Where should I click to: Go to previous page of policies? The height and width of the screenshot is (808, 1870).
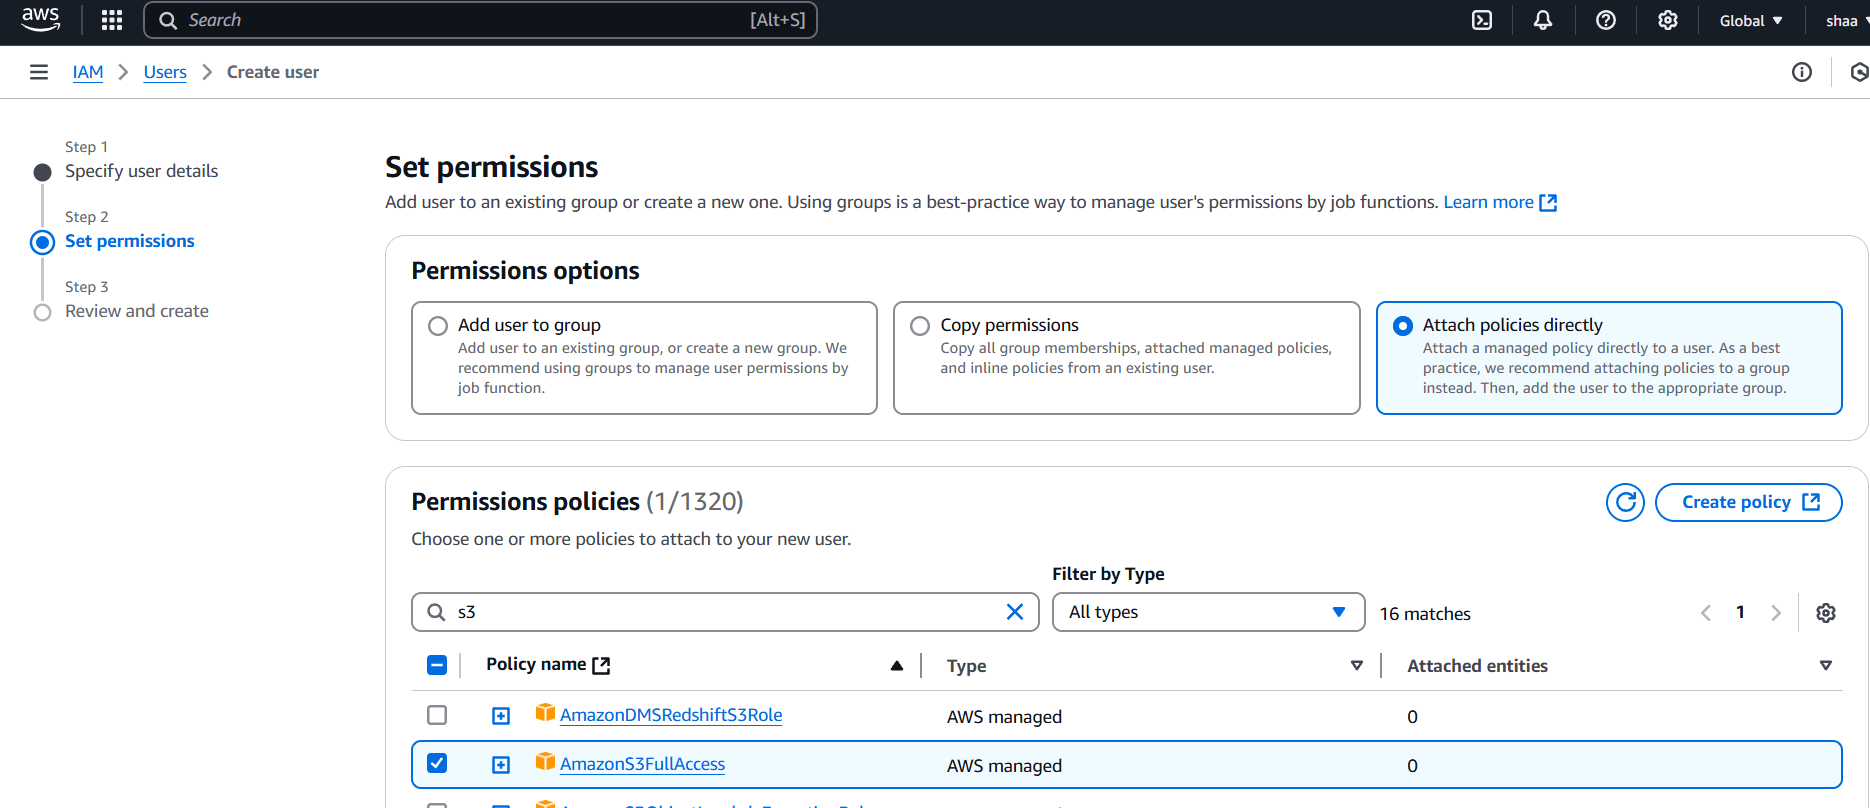tap(1706, 613)
